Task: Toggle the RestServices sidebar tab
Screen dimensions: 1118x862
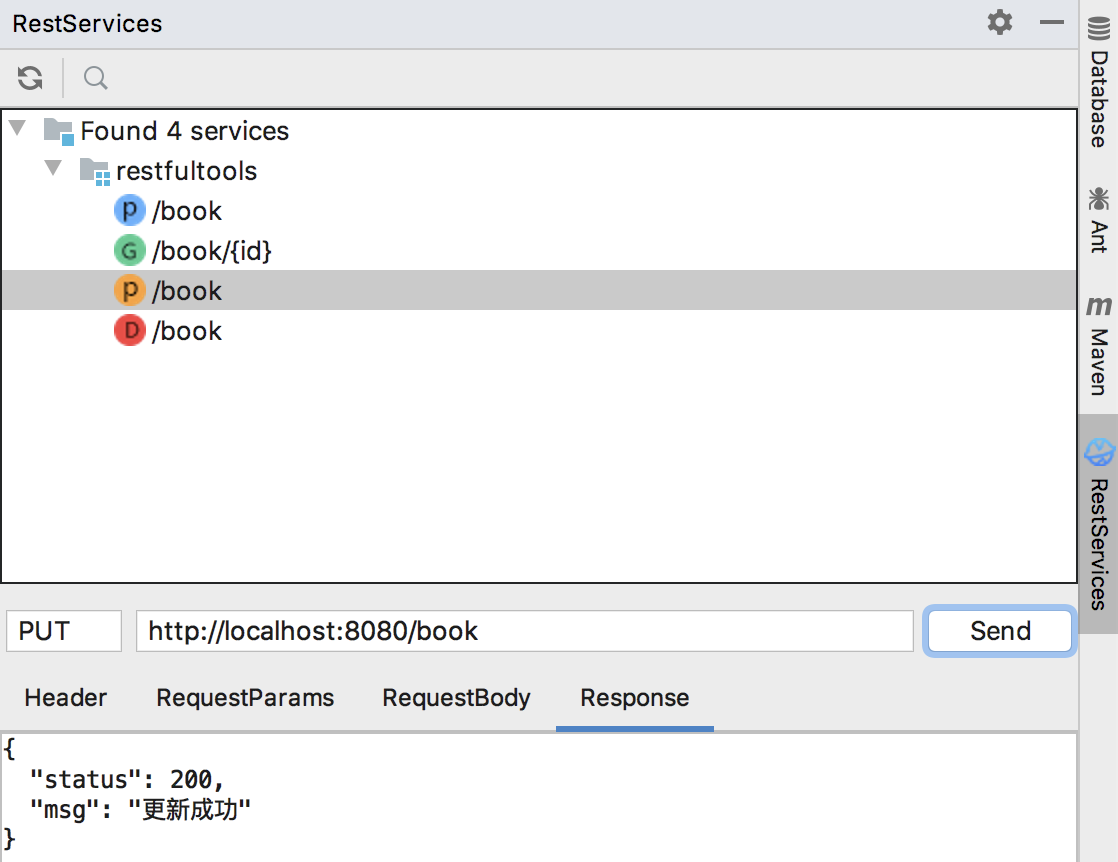Action: (x=1099, y=524)
